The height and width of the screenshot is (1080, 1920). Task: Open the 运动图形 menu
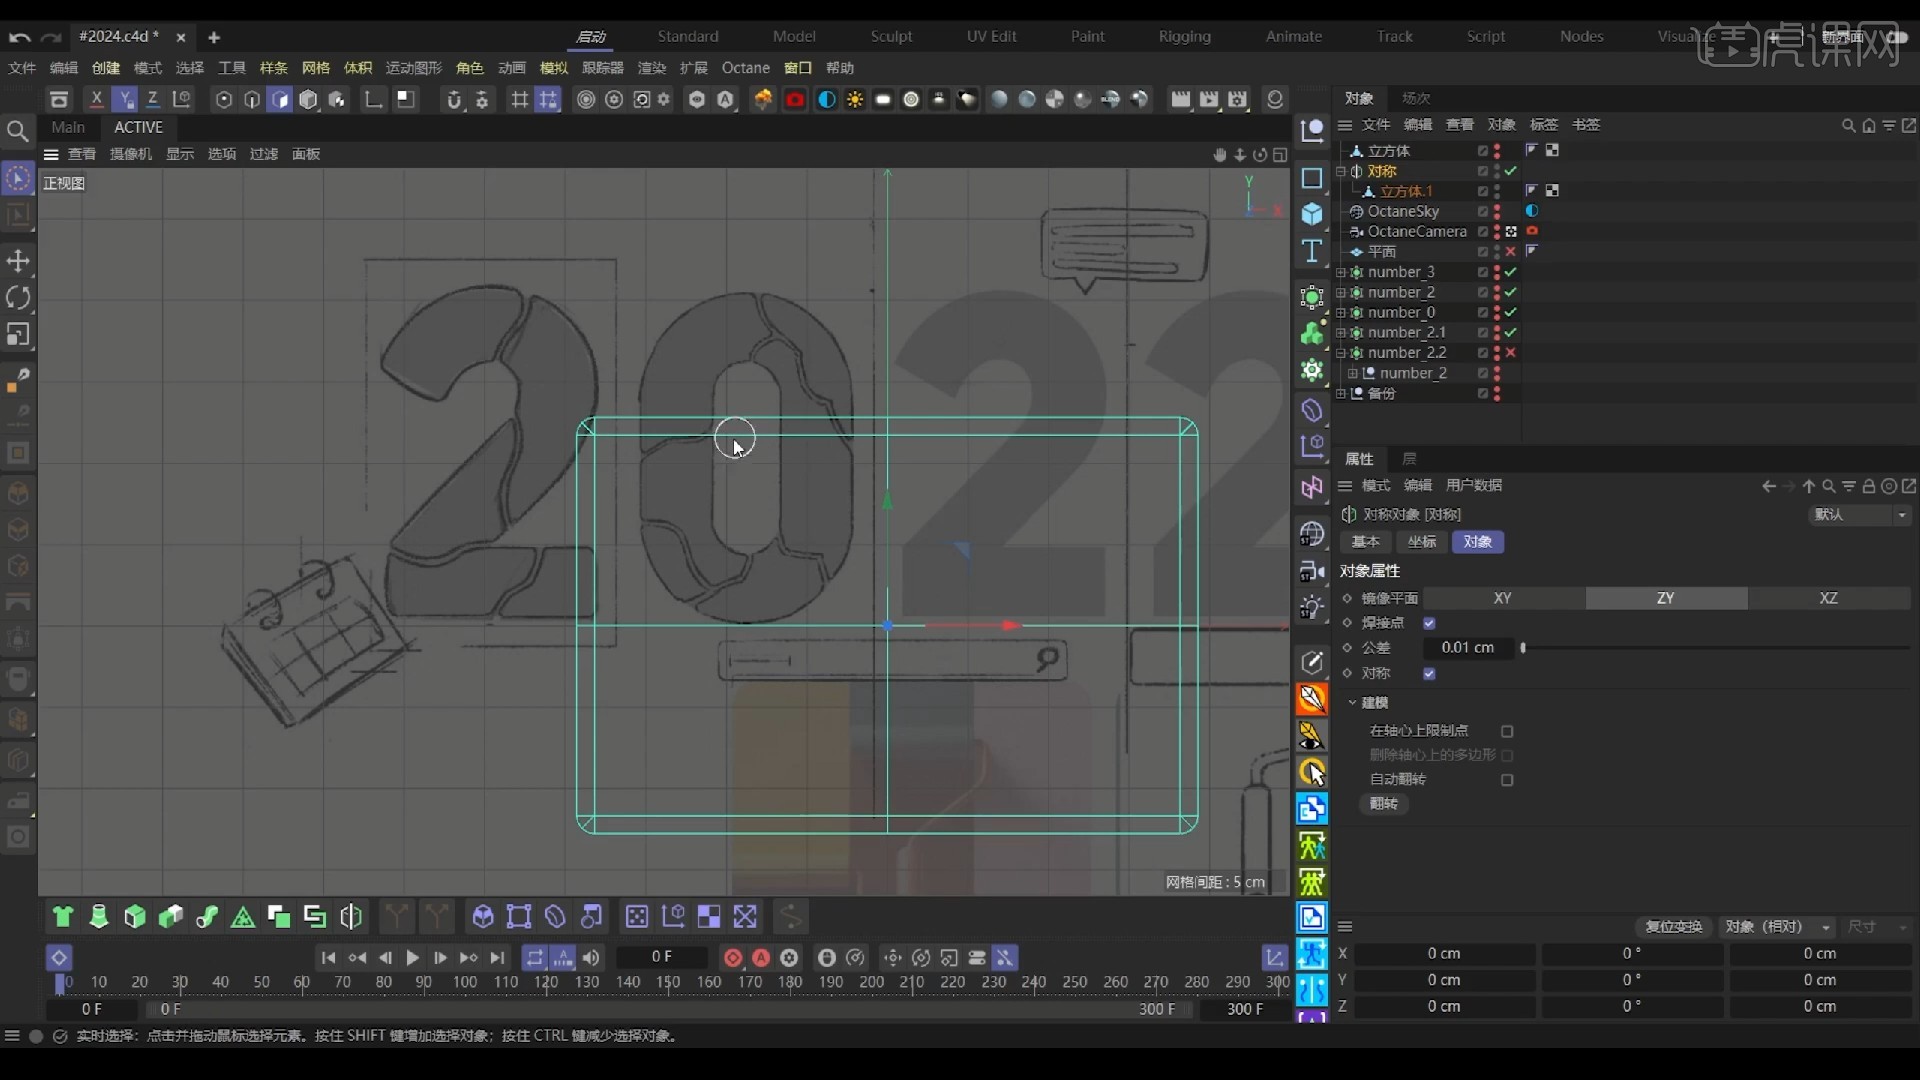413,68
